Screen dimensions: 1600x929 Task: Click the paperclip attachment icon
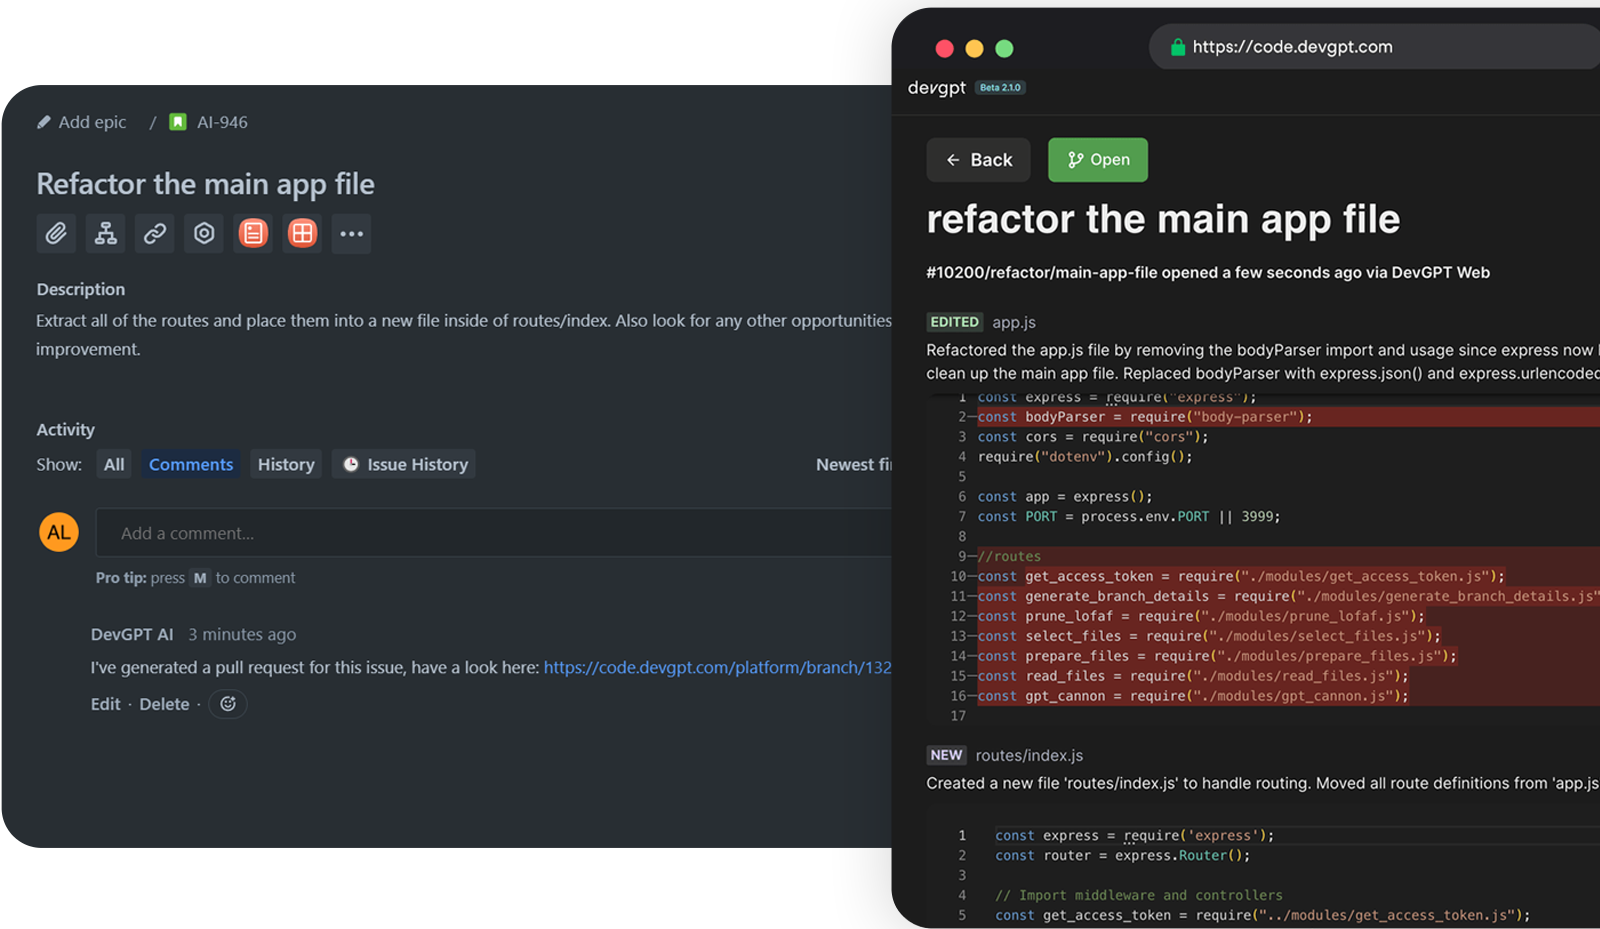56,233
